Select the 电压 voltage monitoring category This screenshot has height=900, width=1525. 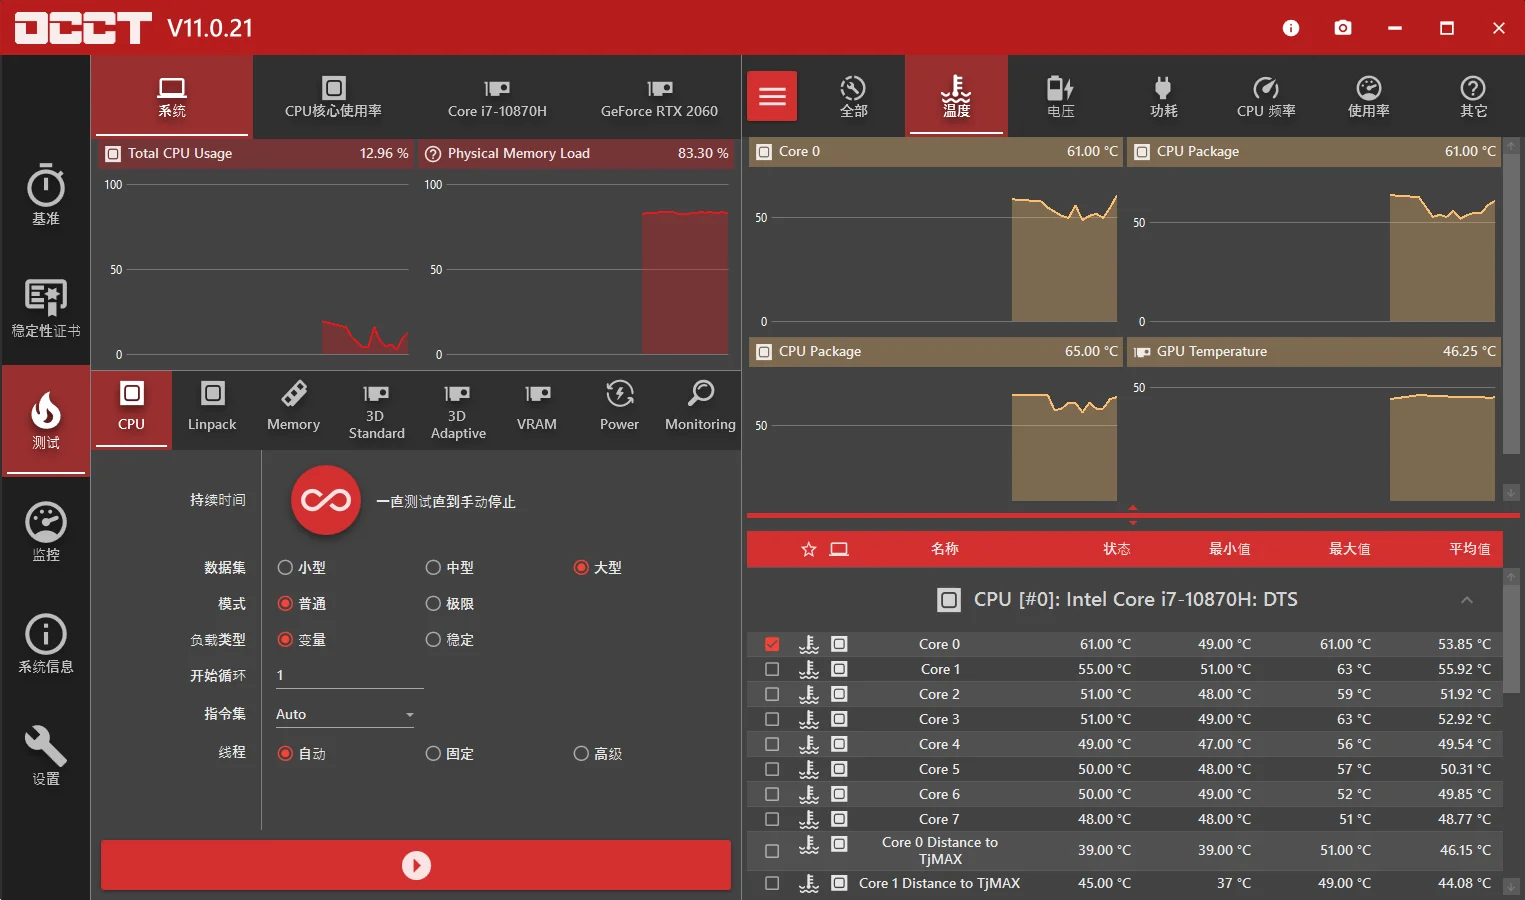pyautogui.click(x=1060, y=95)
